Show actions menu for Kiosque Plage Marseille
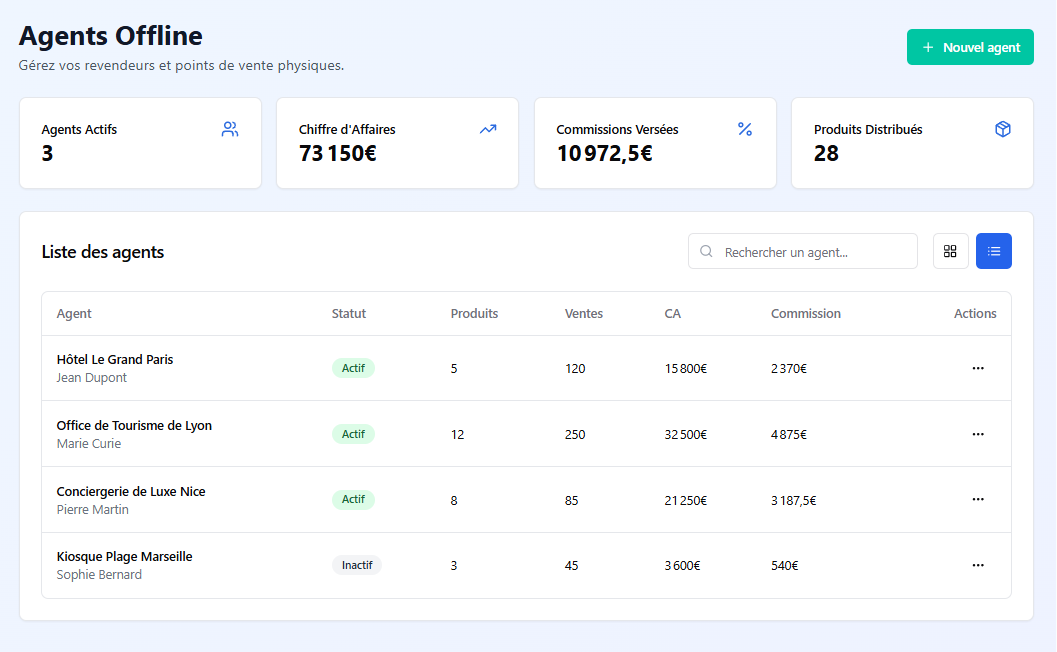This screenshot has height=652, width=1057. [978, 565]
